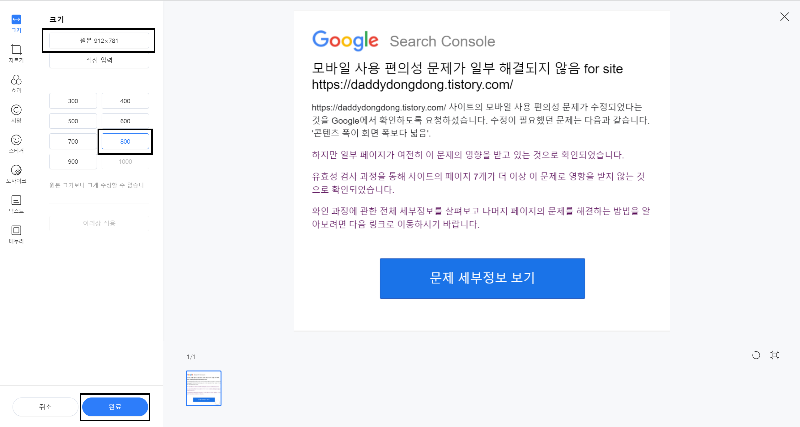Select the original size 912x781 button
The width and height of the screenshot is (800, 427).
tap(99, 40)
